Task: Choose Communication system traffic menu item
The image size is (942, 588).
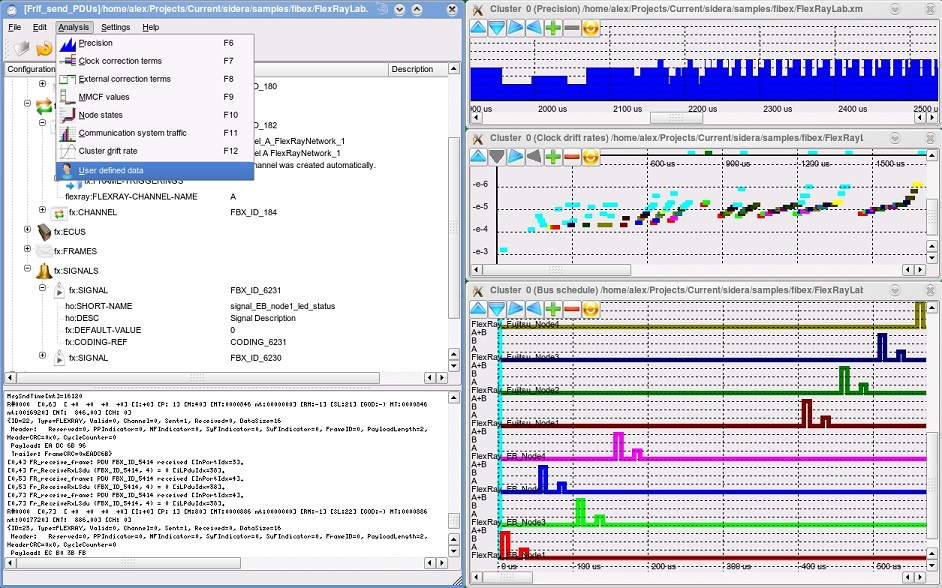Action: pyautogui.click(x=155, y=133)
